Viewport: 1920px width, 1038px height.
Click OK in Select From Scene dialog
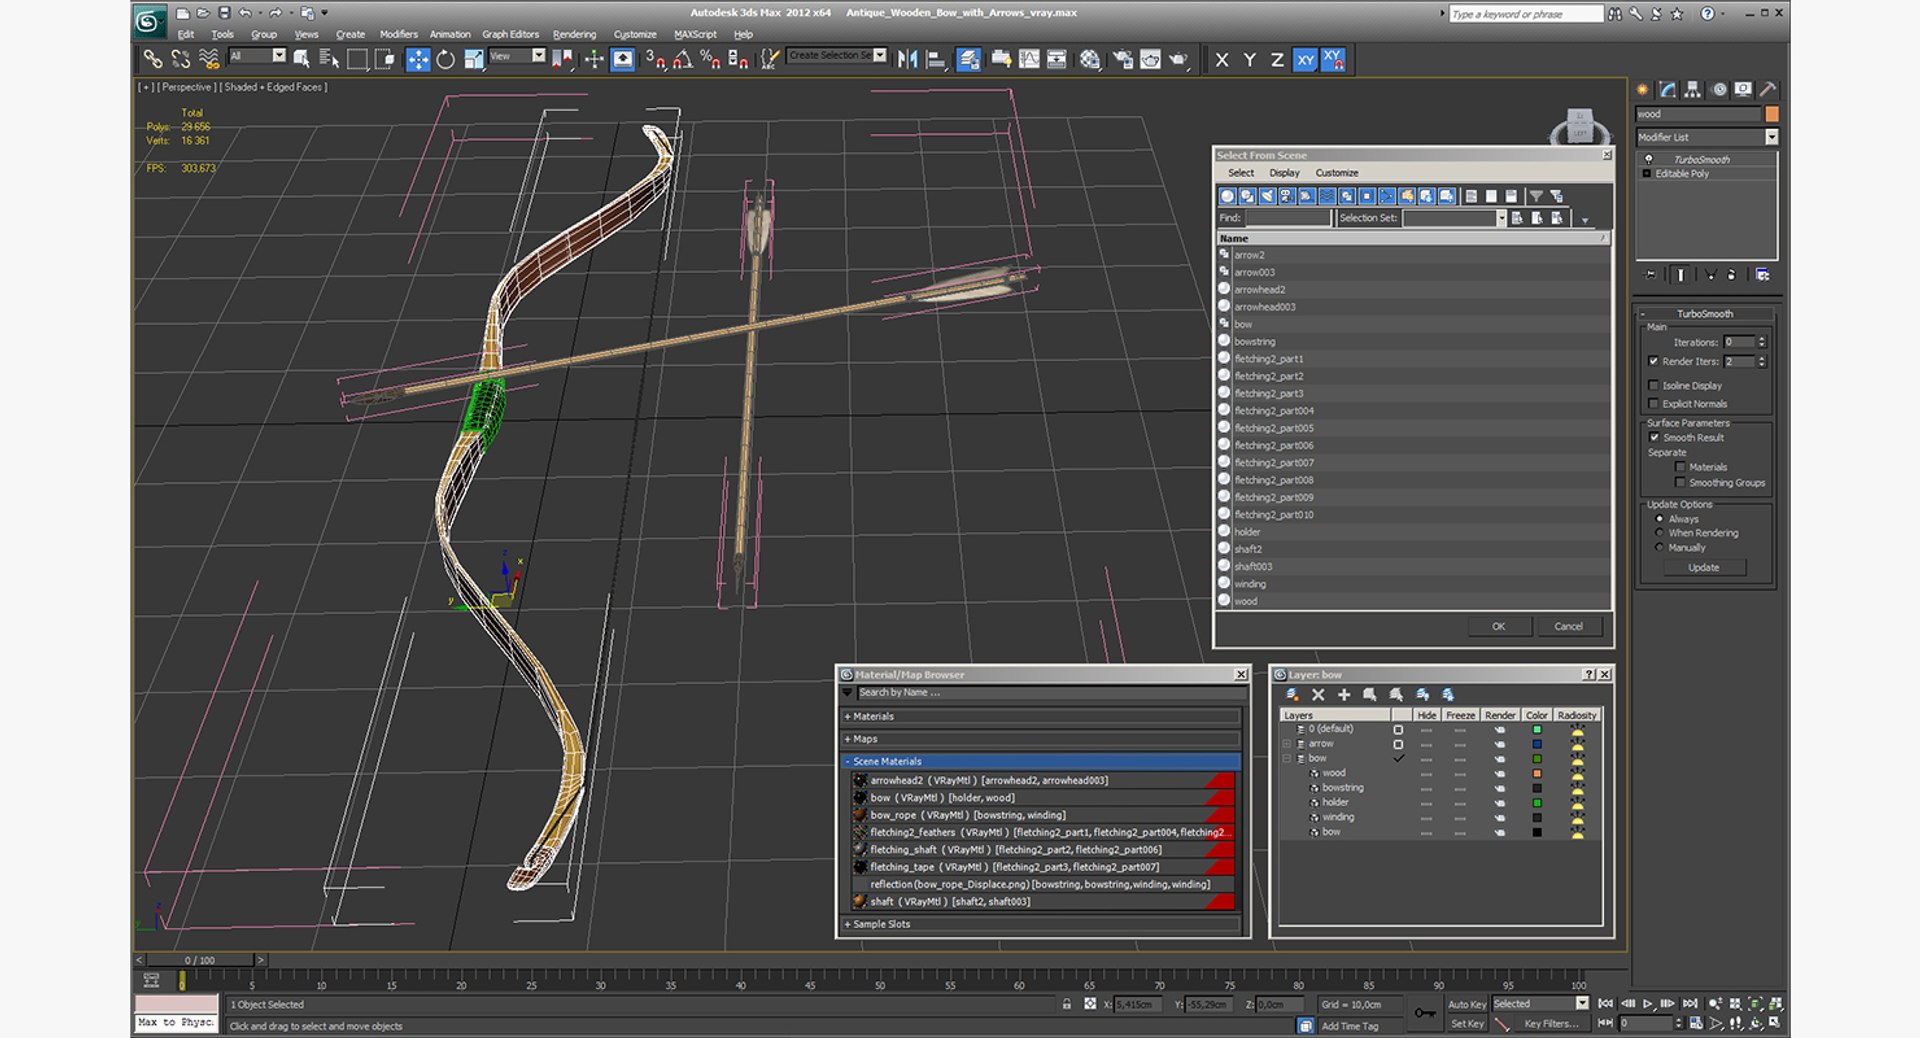[1499, 627]
